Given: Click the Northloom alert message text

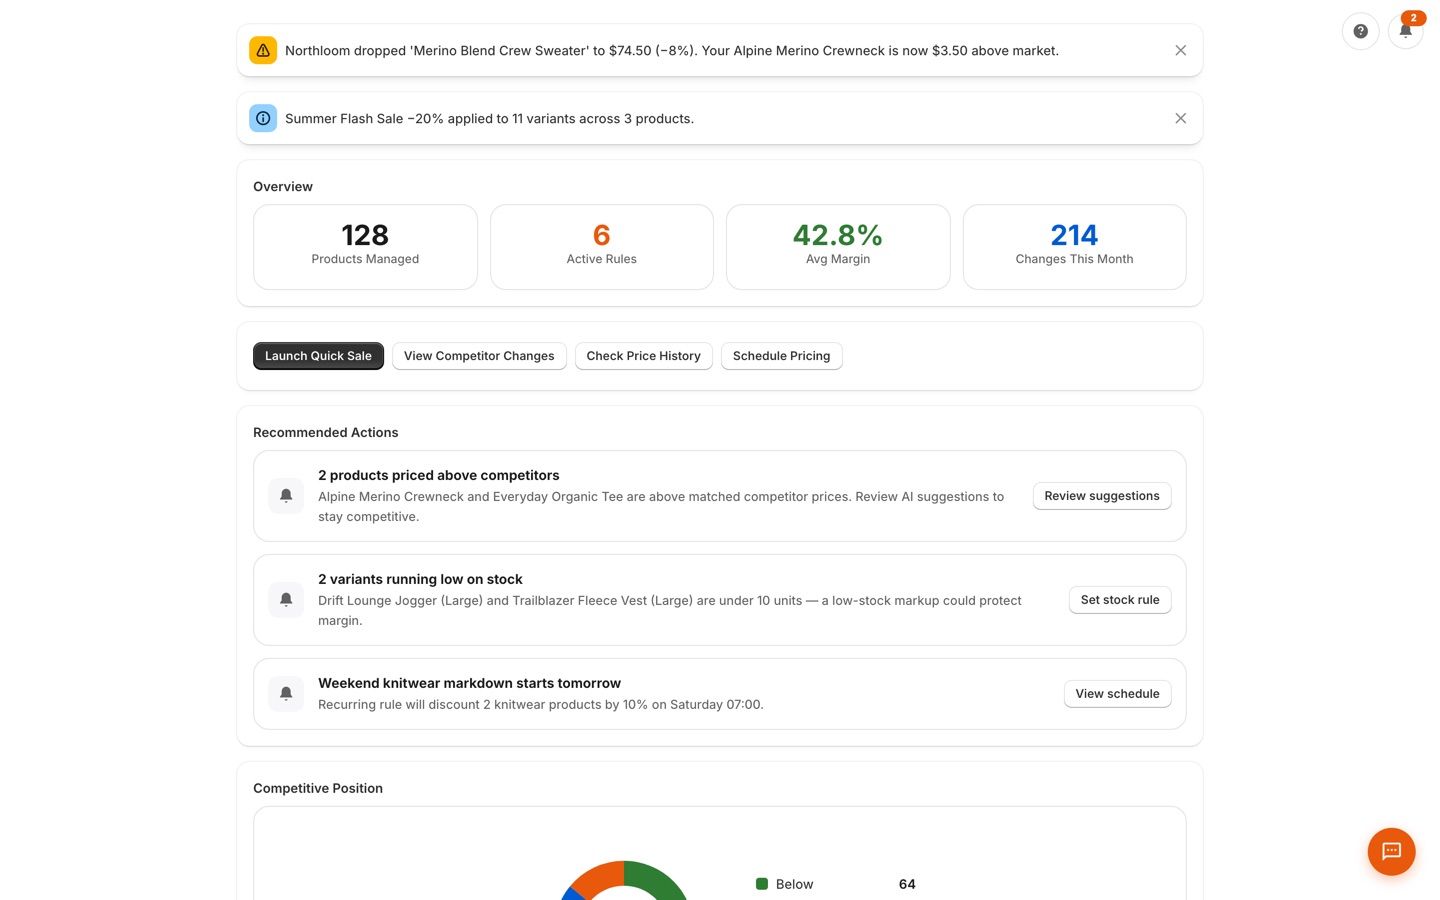Looking at the screenshot, I should click(x=672, y=50).
